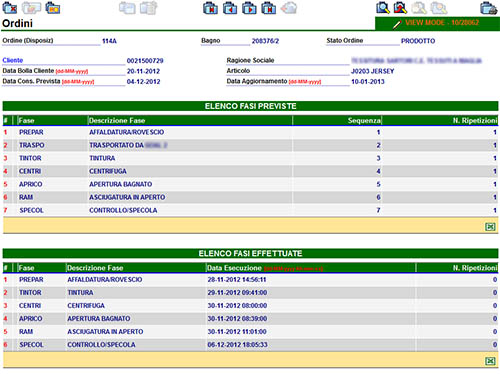Click the search icon with red arrow
This screenshot has height=374, width=500.
click(400, 8)
